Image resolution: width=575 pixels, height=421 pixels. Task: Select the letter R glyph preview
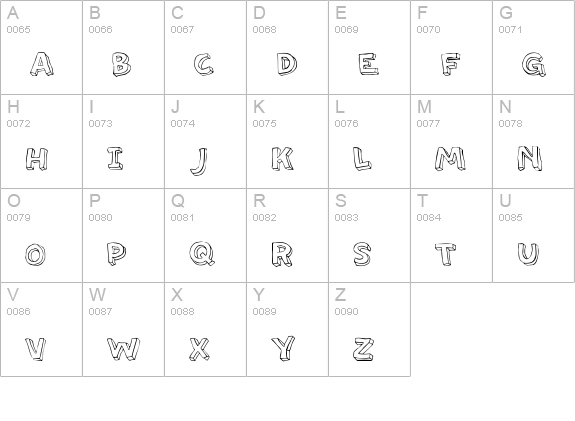coord(282,254)
